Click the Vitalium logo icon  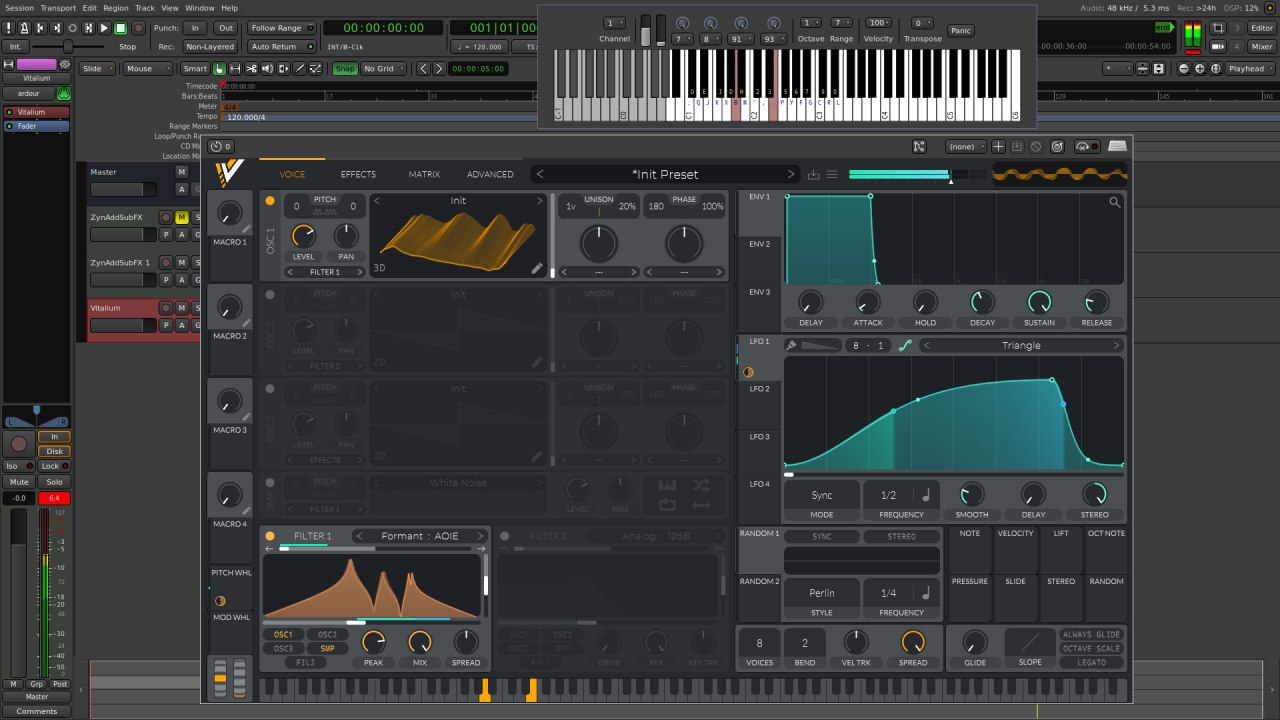(x=229, y=174)
